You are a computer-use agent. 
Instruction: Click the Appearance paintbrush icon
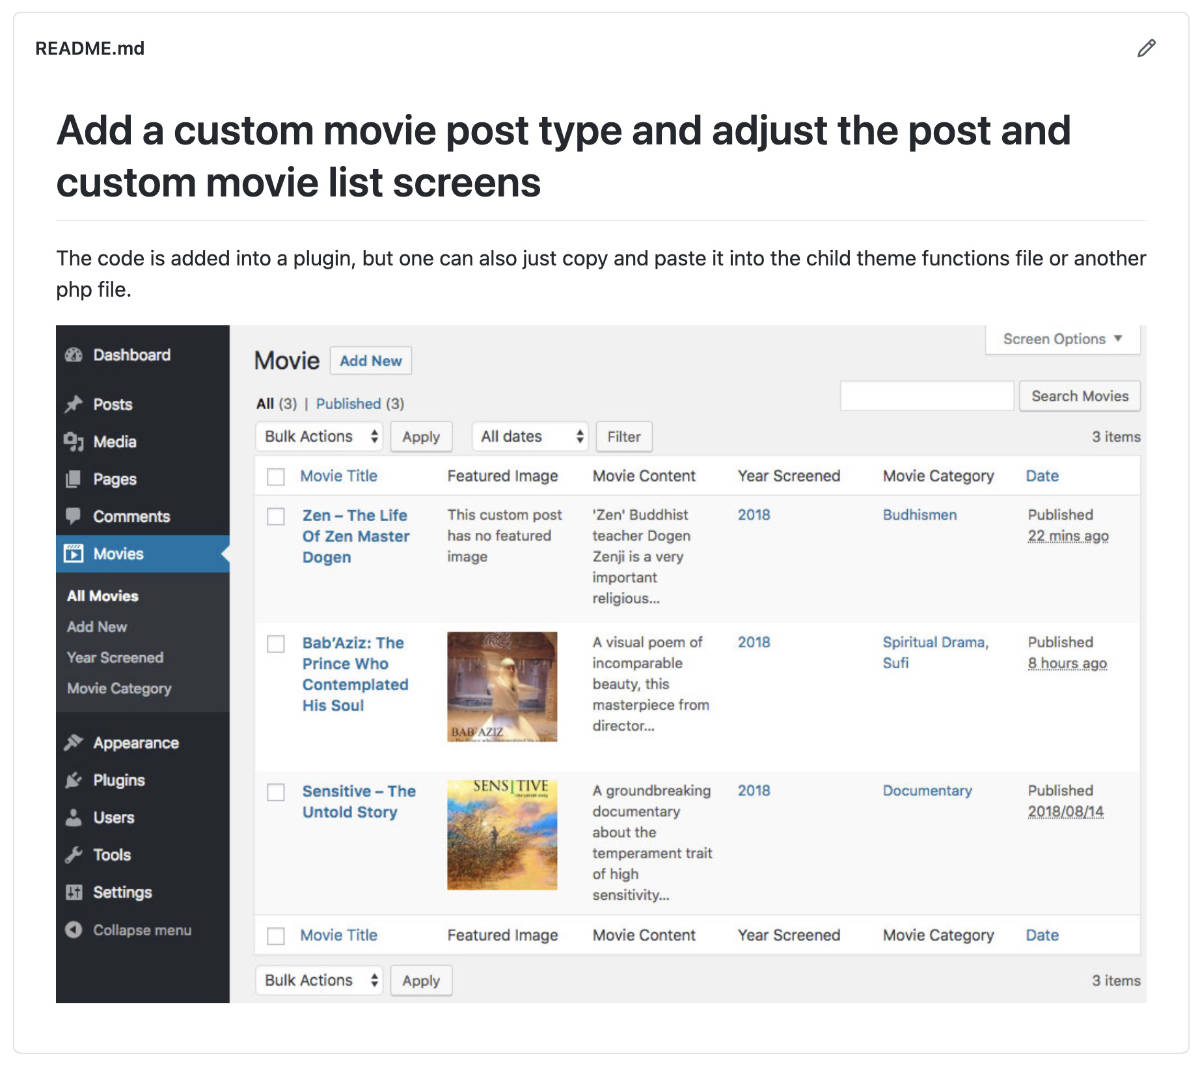click(x=74, y=743)
